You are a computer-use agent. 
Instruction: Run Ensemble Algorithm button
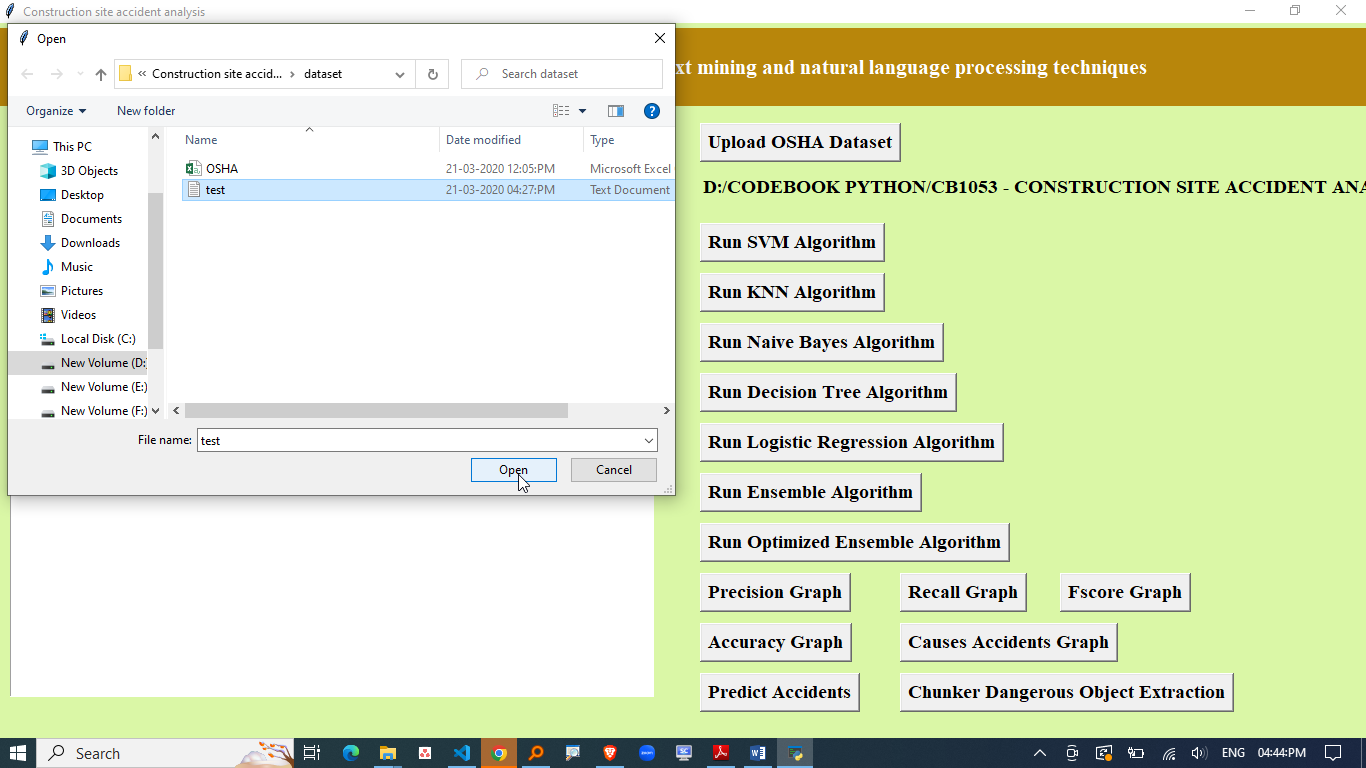tap(810, 492)
